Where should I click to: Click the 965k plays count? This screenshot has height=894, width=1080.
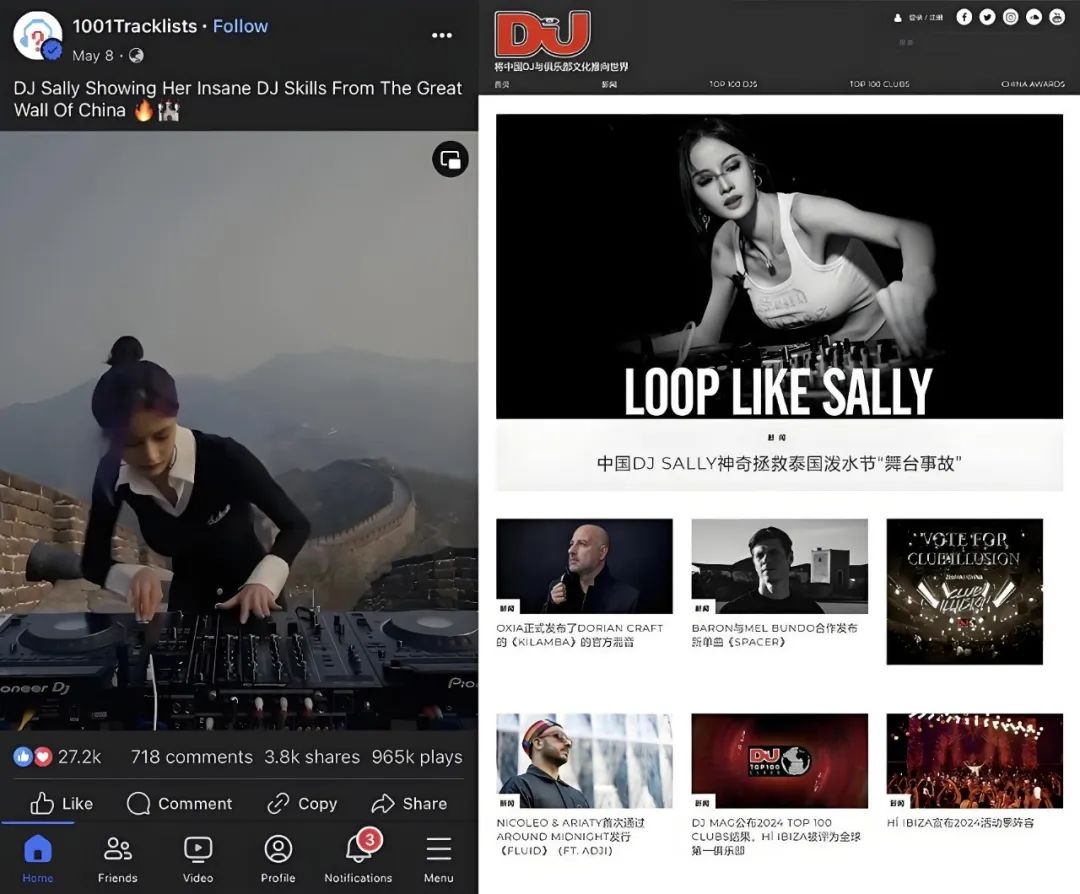(417, 757)
